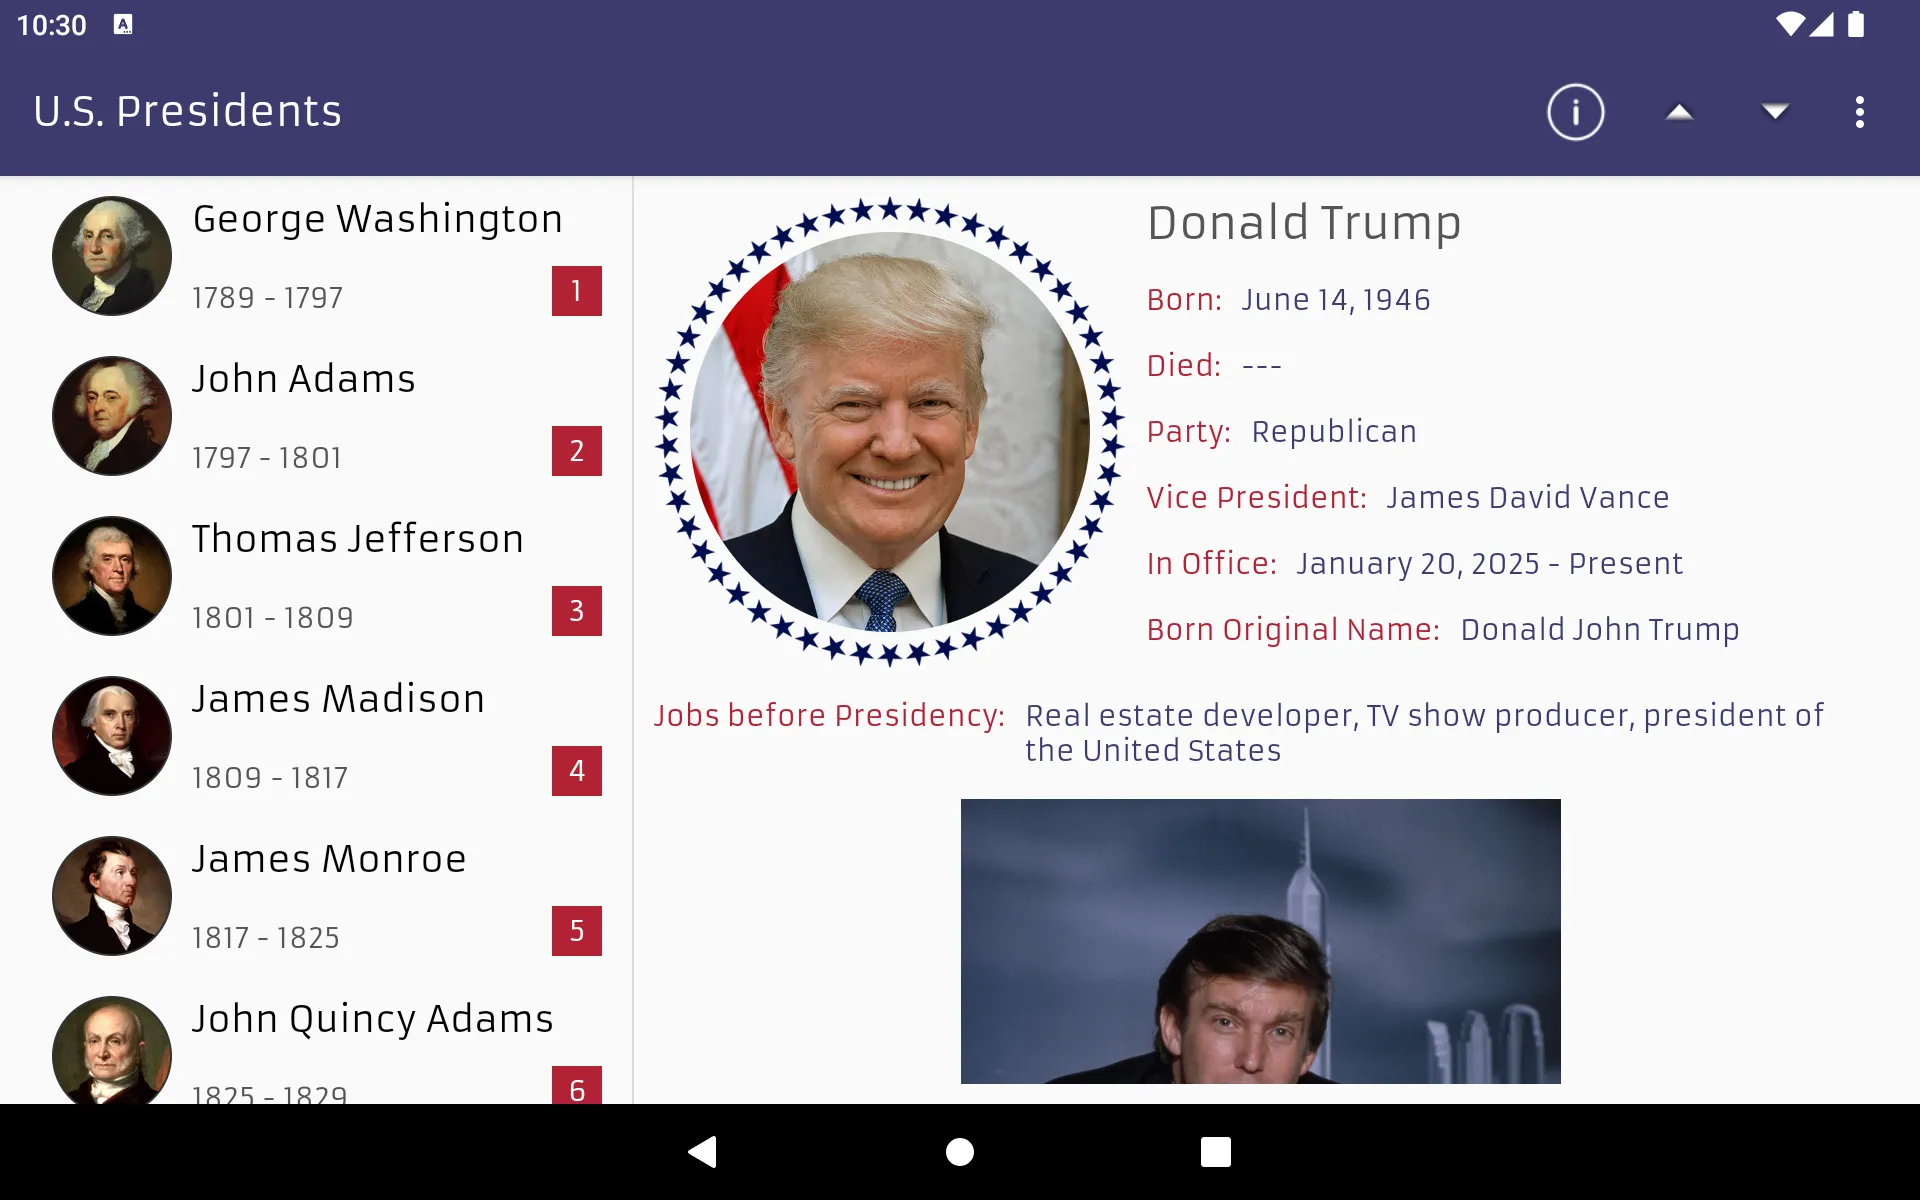This screenshot has height=1200, width=1920.
Task: Expand the Donald Trump detail panel
Action: pos(1305,220)
